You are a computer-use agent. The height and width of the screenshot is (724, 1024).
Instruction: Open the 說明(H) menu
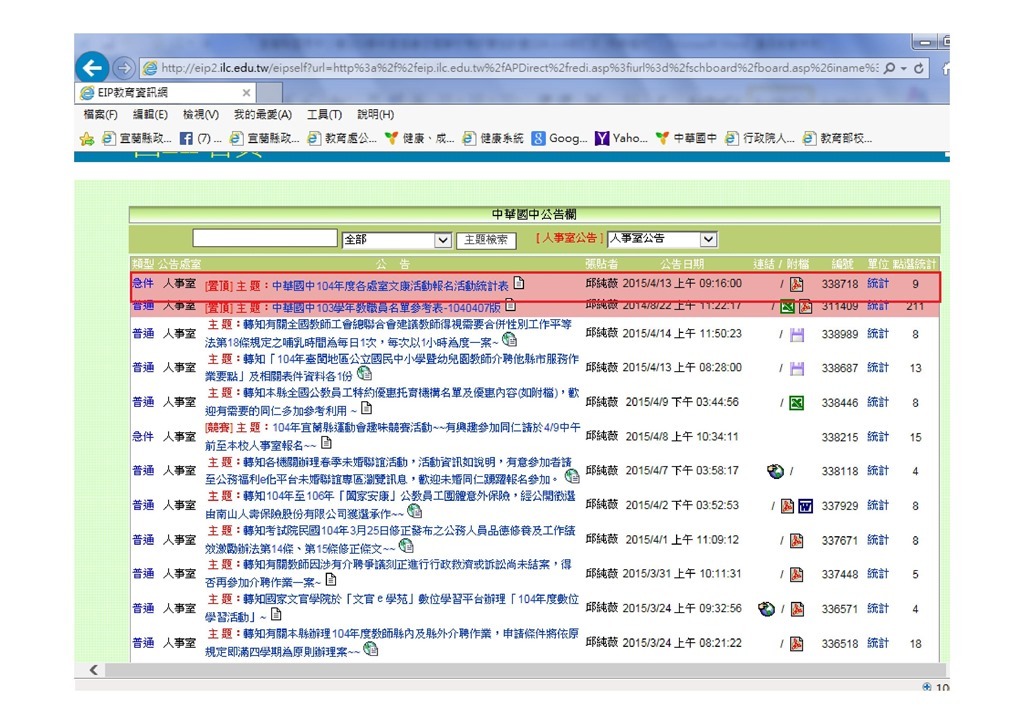pos(375,115)
